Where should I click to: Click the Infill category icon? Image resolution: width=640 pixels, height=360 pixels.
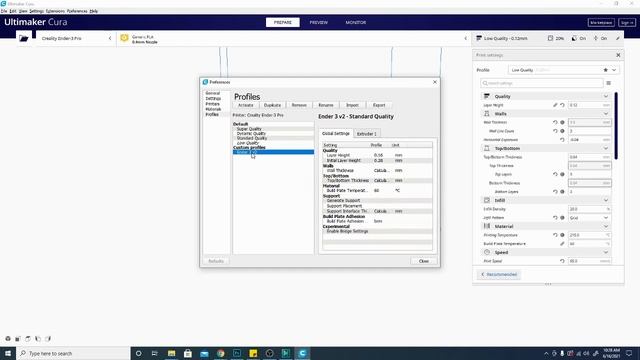(487, 200)
